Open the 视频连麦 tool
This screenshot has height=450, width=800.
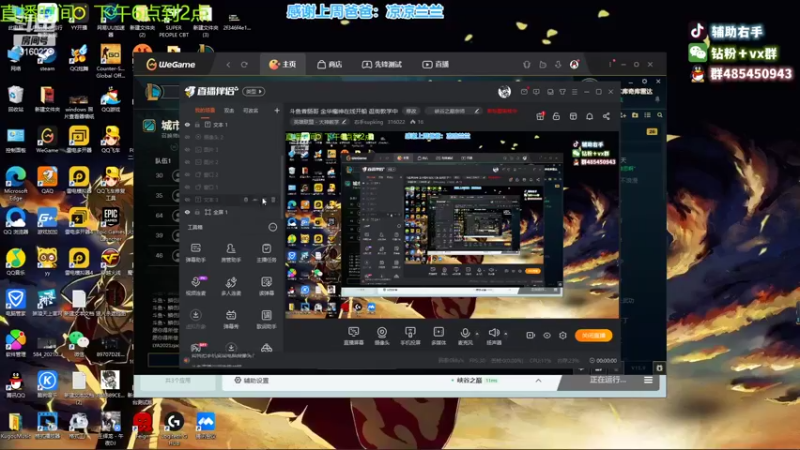click(196, 286)
